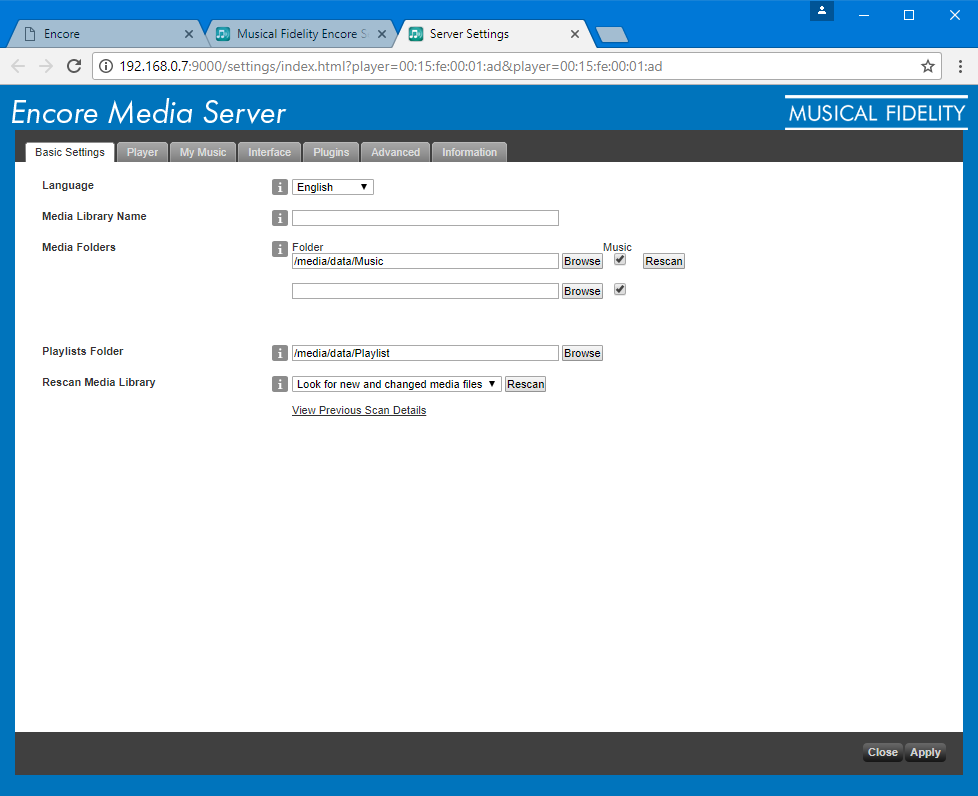The image size is (978, 796).
Task: Open the Interface settings tab
Action: pos(269,152)
